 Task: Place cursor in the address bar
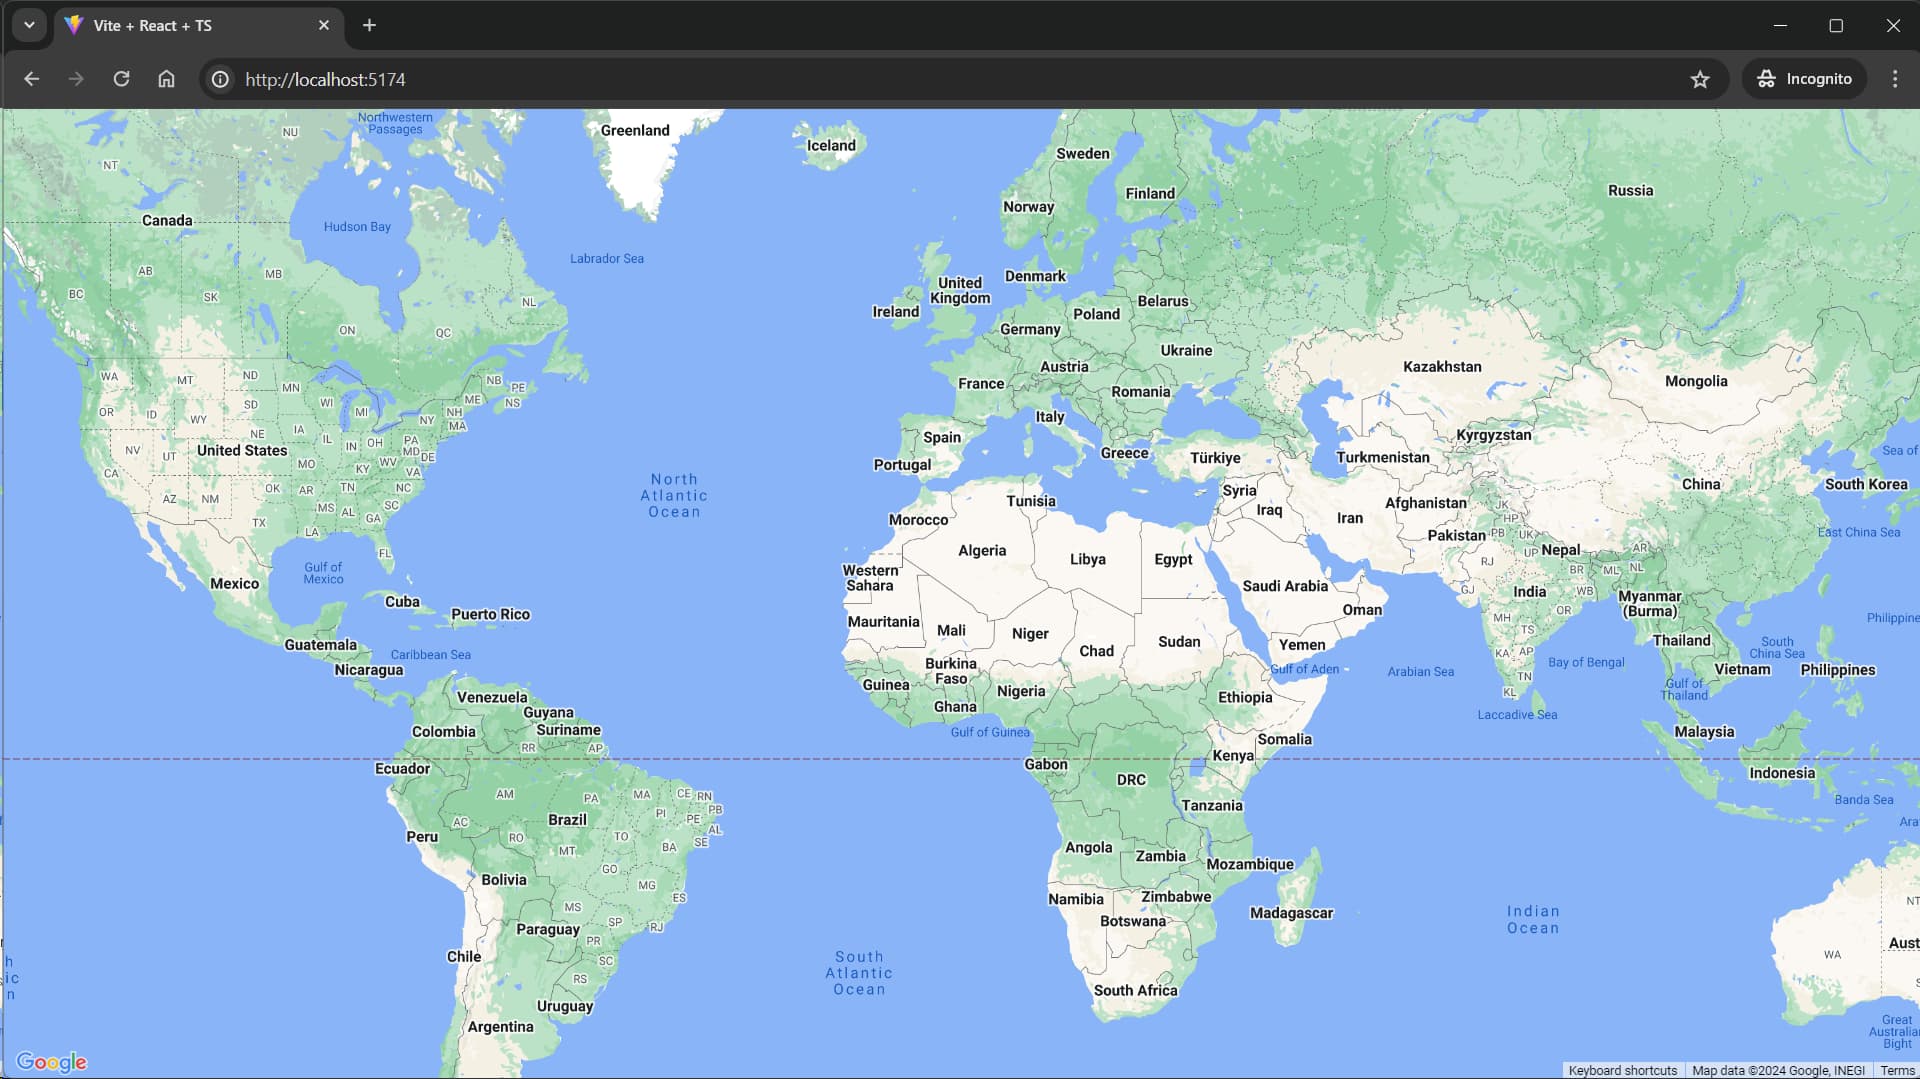click(x=700, y=79)
